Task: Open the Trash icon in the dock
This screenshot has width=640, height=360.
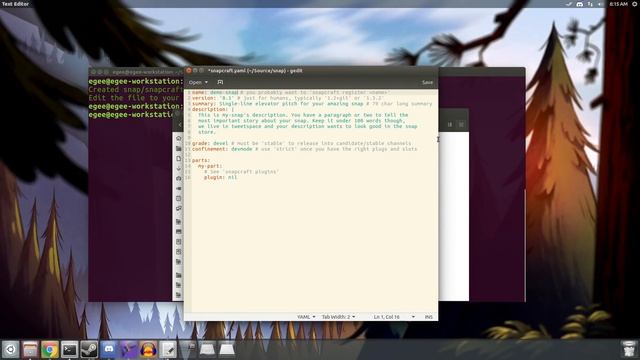Action: 629,349
